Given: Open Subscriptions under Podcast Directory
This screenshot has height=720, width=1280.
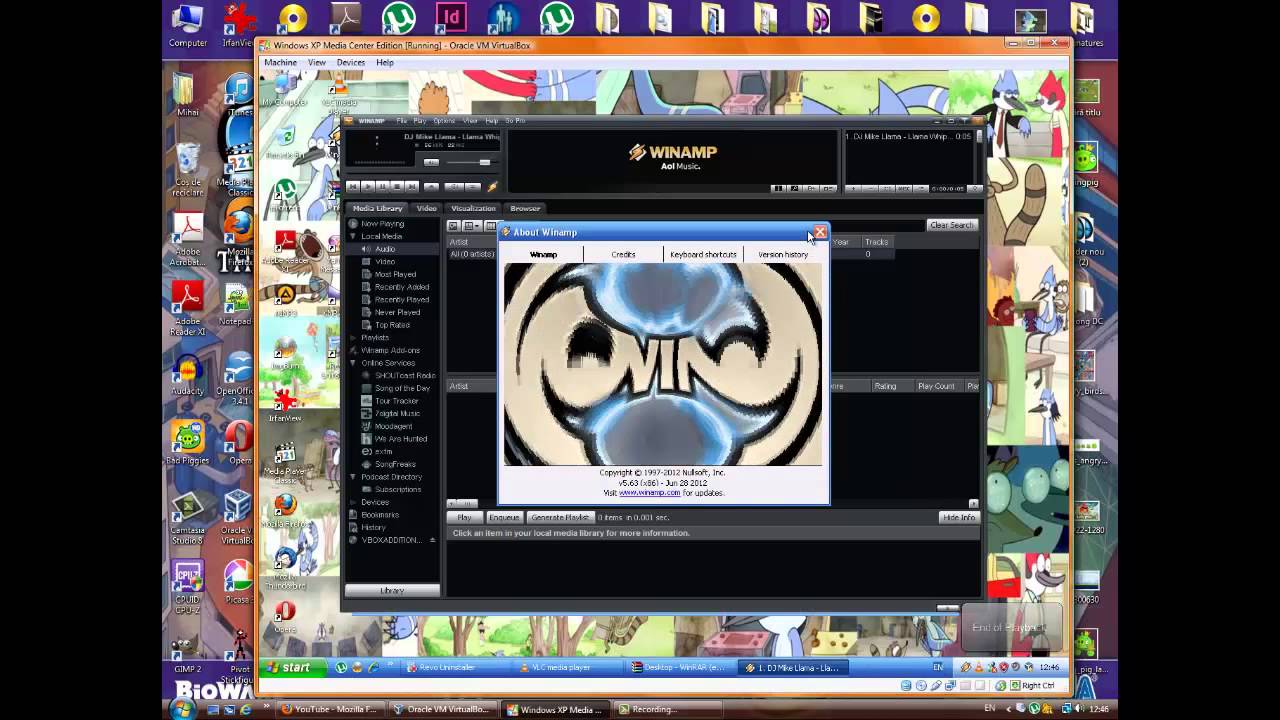Looking at the screenshot, I should pos(397,489).
